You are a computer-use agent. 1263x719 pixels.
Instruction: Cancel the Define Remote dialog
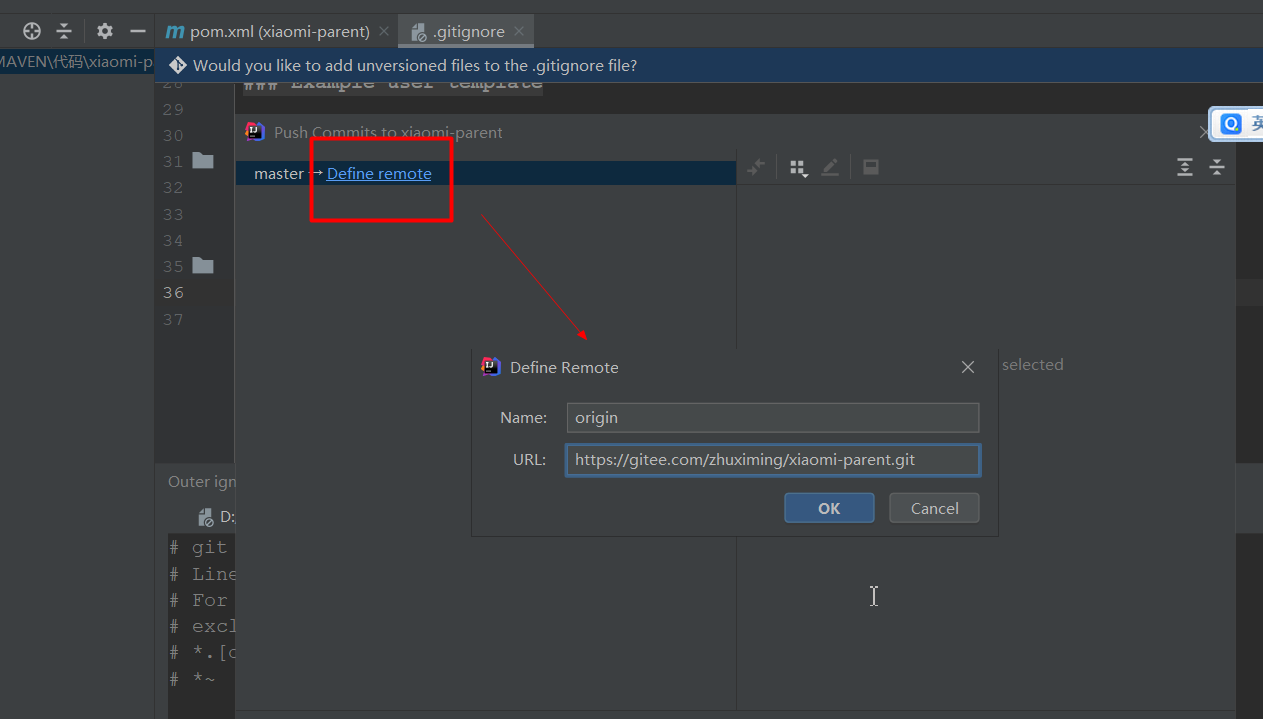coord(934,508)
